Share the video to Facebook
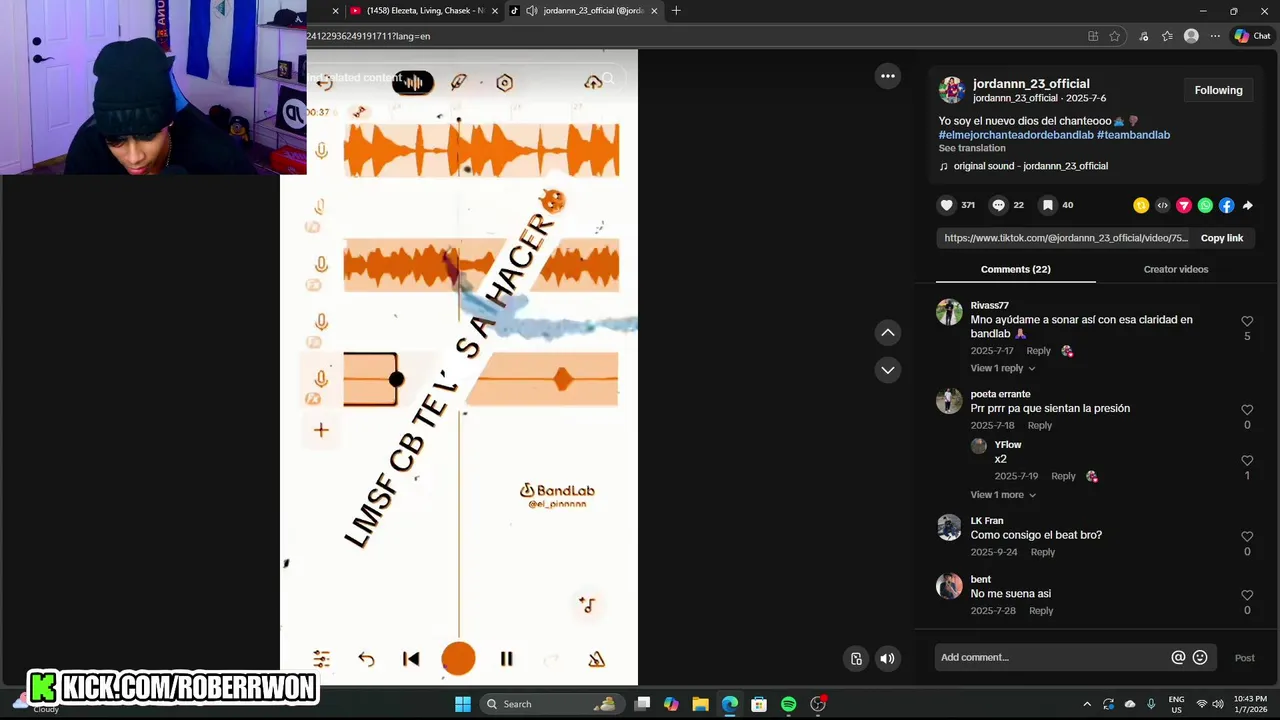1280x720 pixels. pyautogui.click(x=1226, y=205)
